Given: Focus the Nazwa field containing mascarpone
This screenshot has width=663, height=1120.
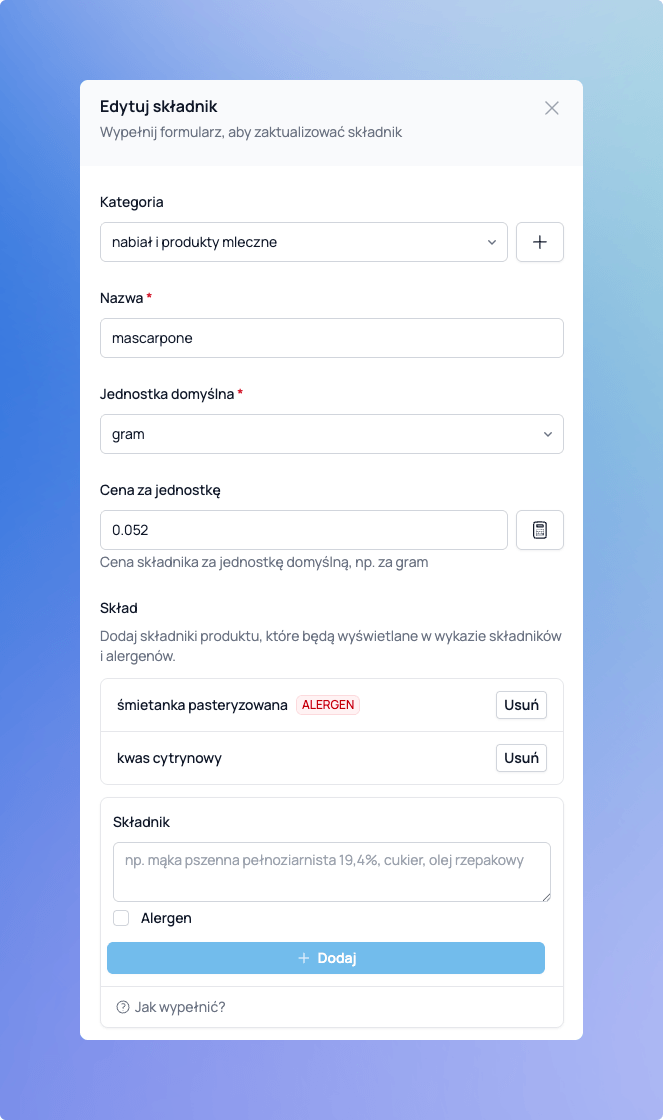Looking at the screenshot, I should click(x=331, y=338).
